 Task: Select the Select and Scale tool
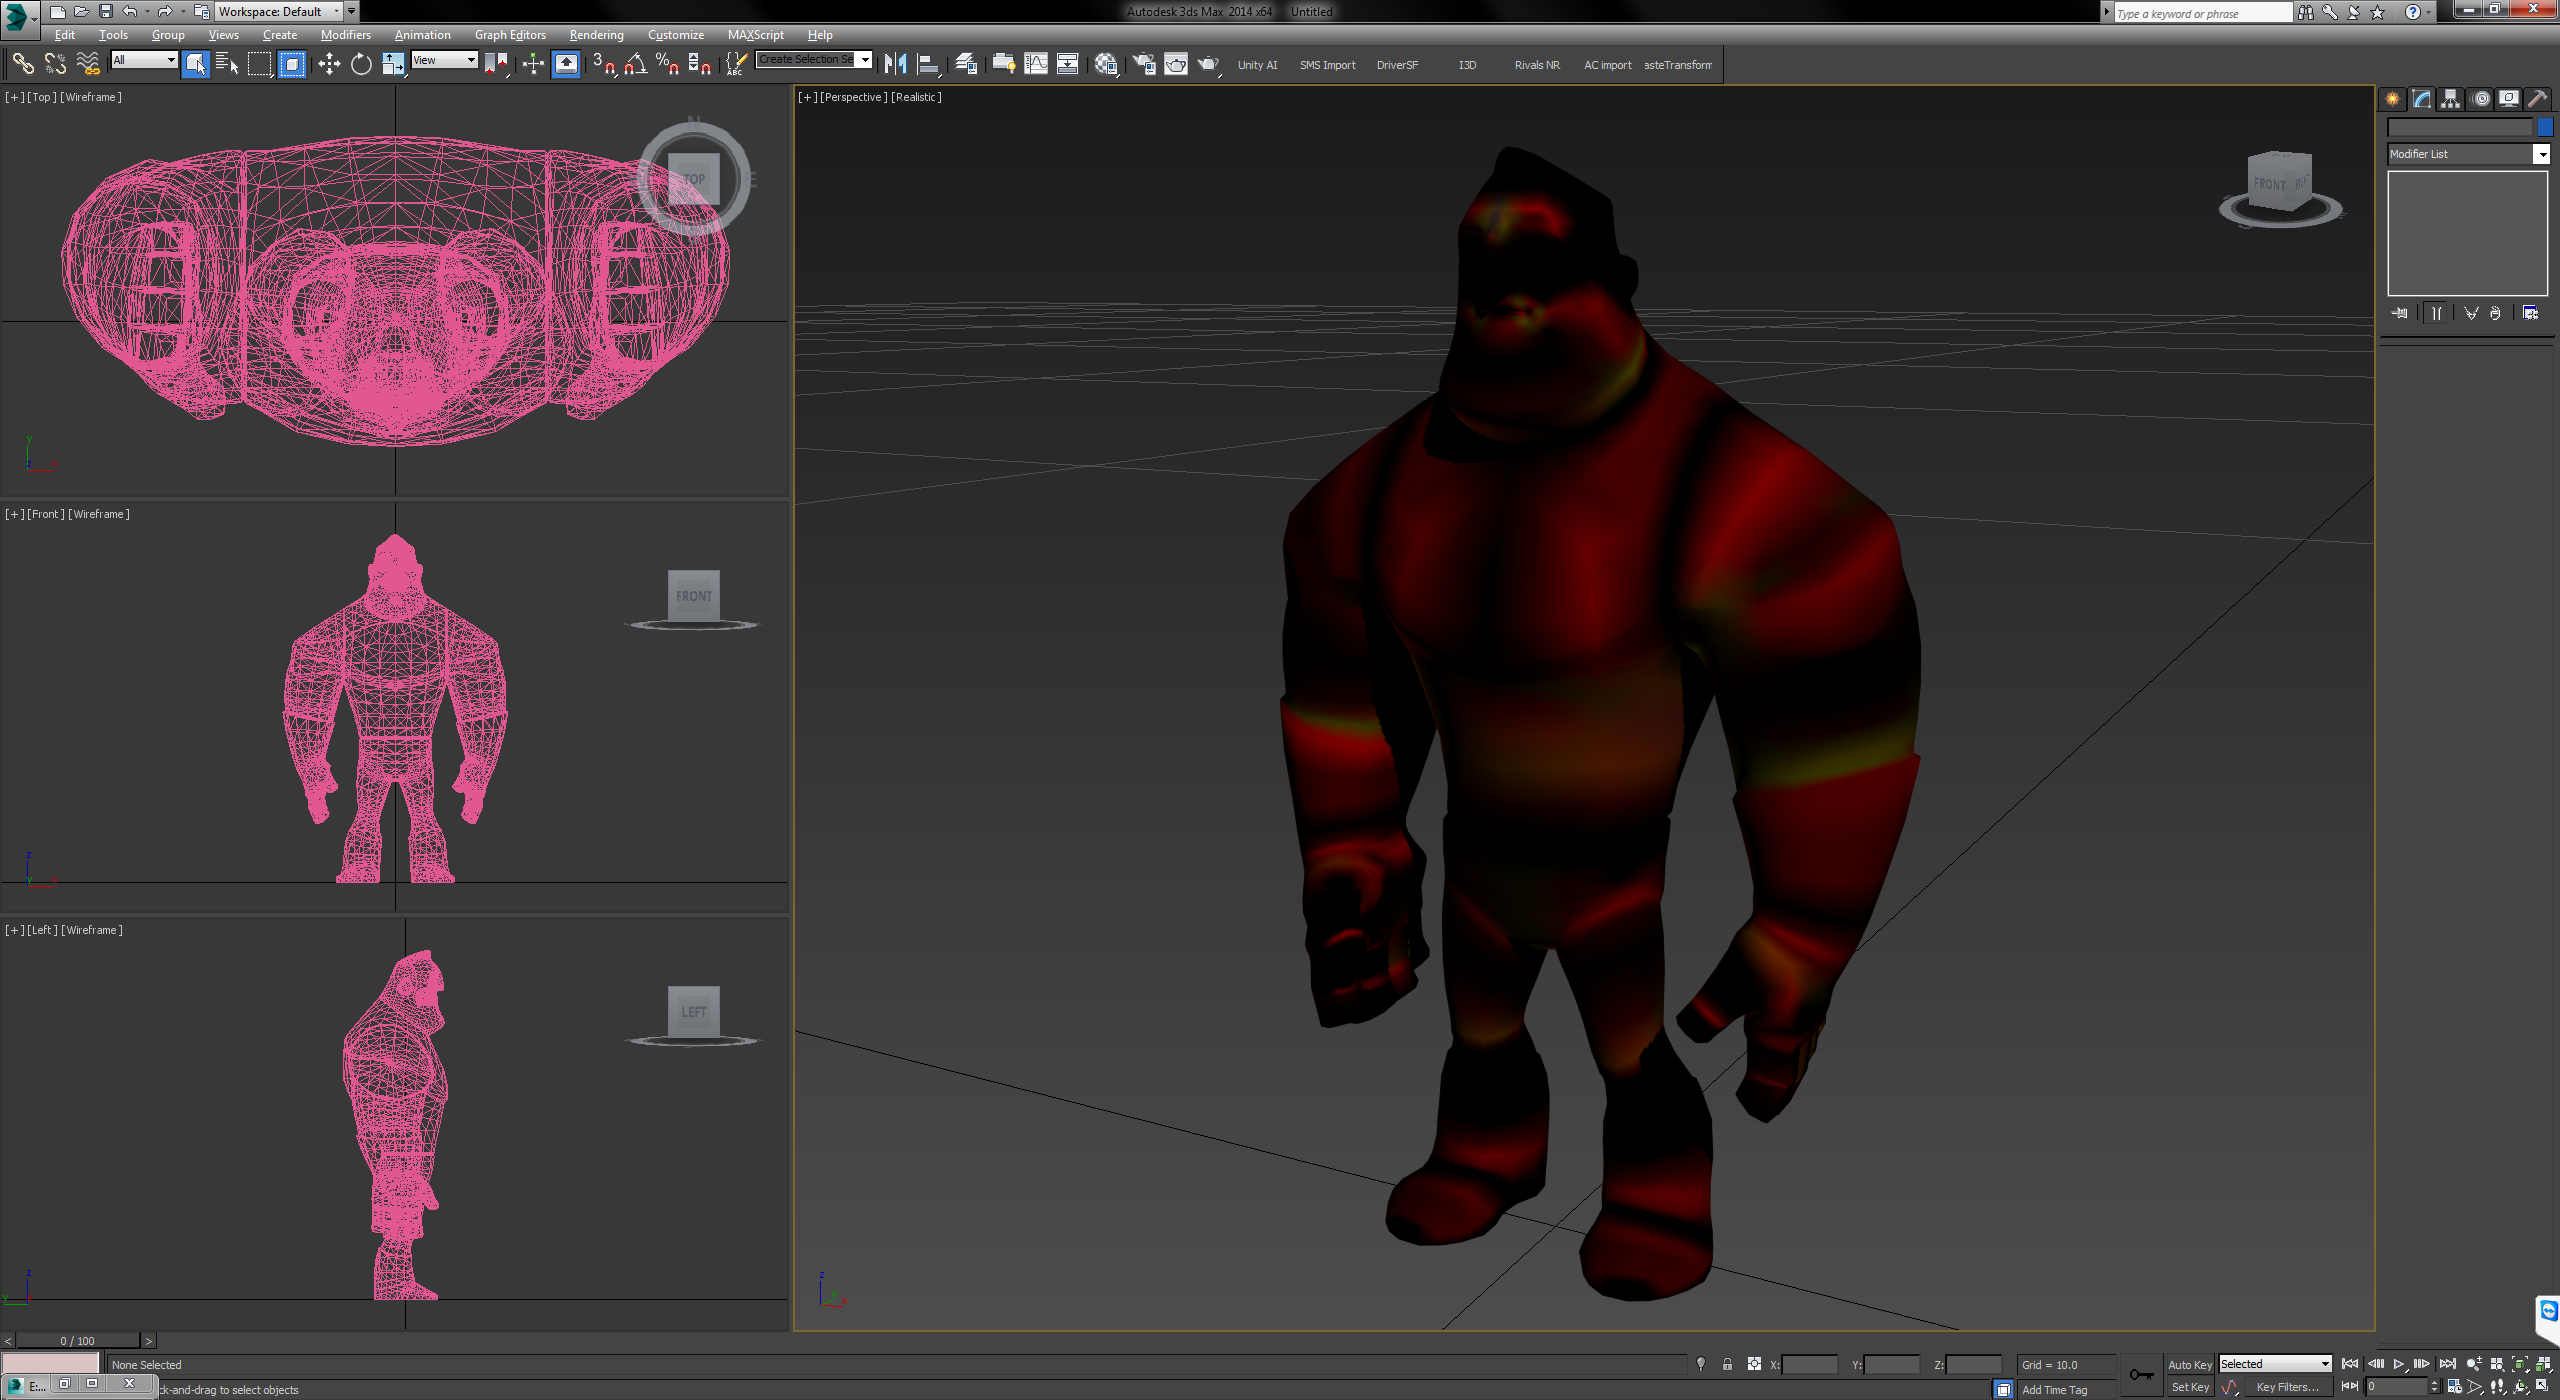point(393,64)
